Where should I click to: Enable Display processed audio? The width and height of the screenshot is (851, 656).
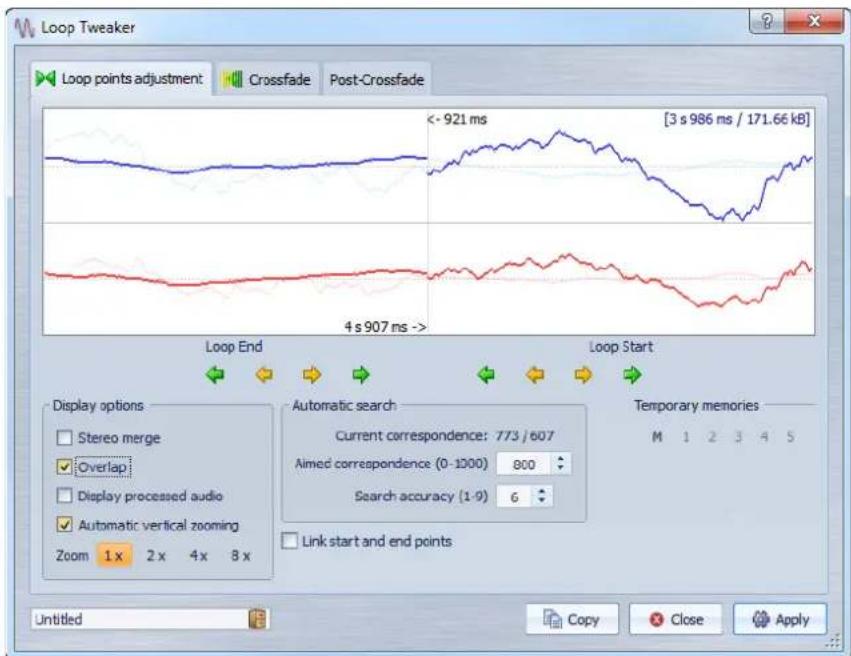tap(65, 495)
